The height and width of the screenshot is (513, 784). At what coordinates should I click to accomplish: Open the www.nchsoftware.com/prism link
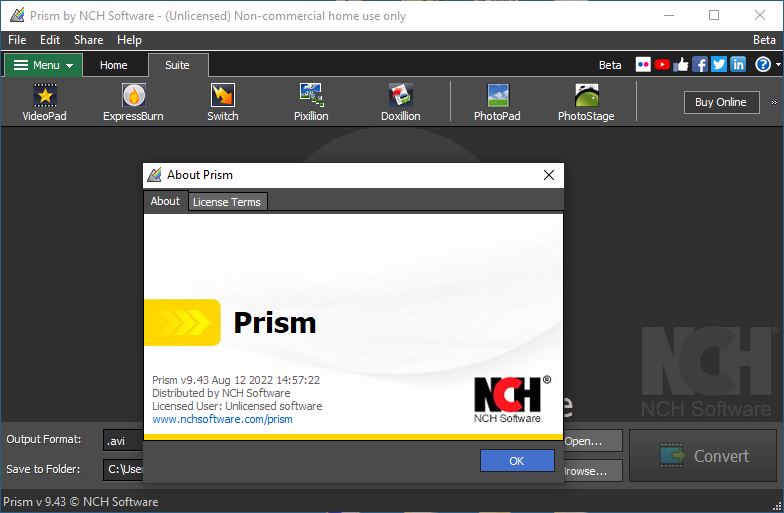point(222,419)
